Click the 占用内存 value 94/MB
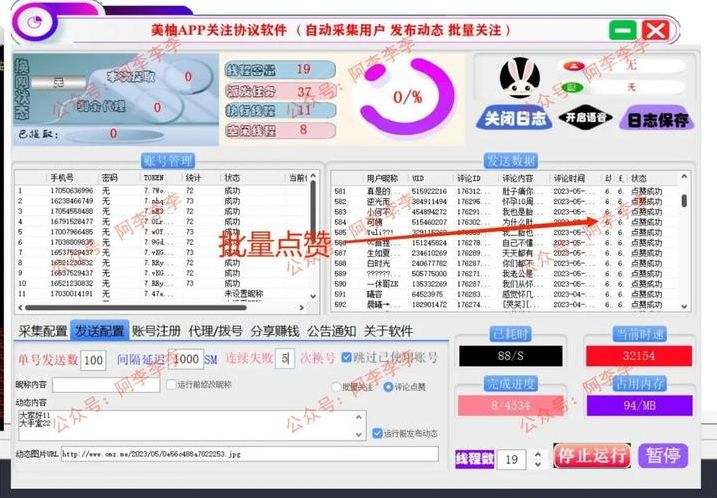This screenshot has height=498, width=717. [x=639, y=405]
